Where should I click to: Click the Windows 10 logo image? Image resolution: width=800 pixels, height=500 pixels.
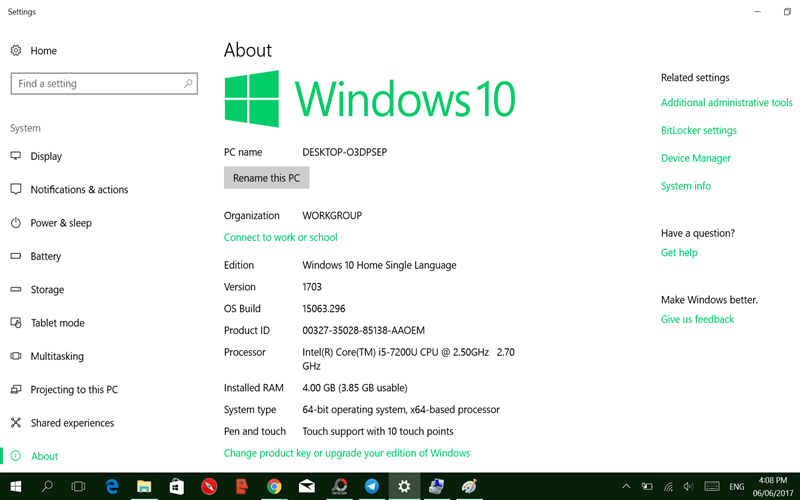click(x=370, y=99)
